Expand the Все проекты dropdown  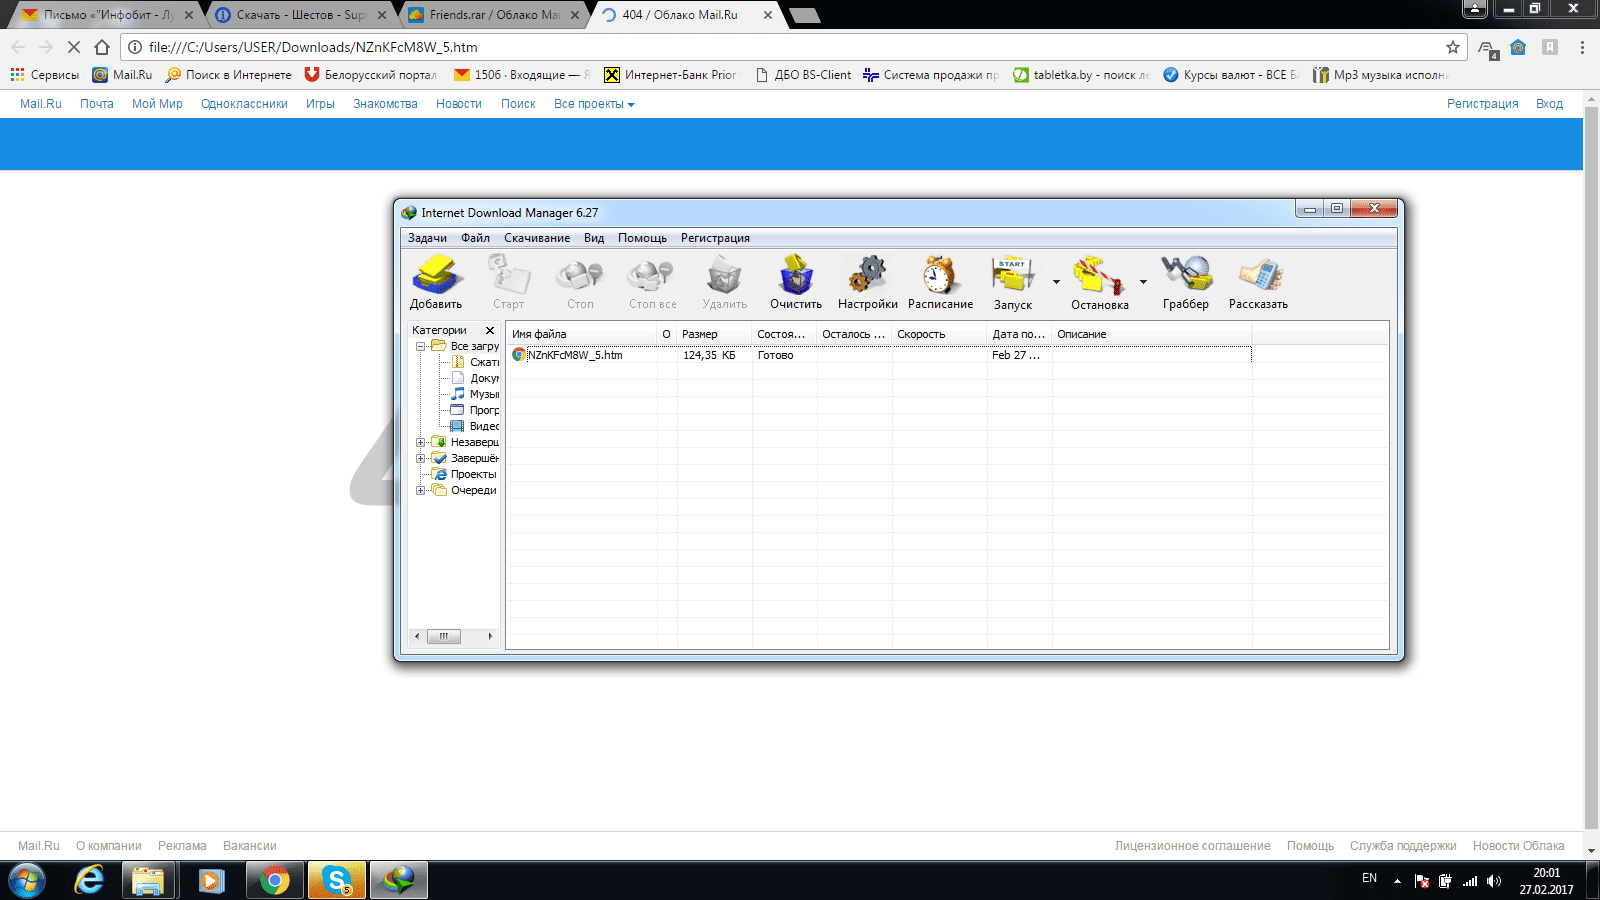click(594, 104)
